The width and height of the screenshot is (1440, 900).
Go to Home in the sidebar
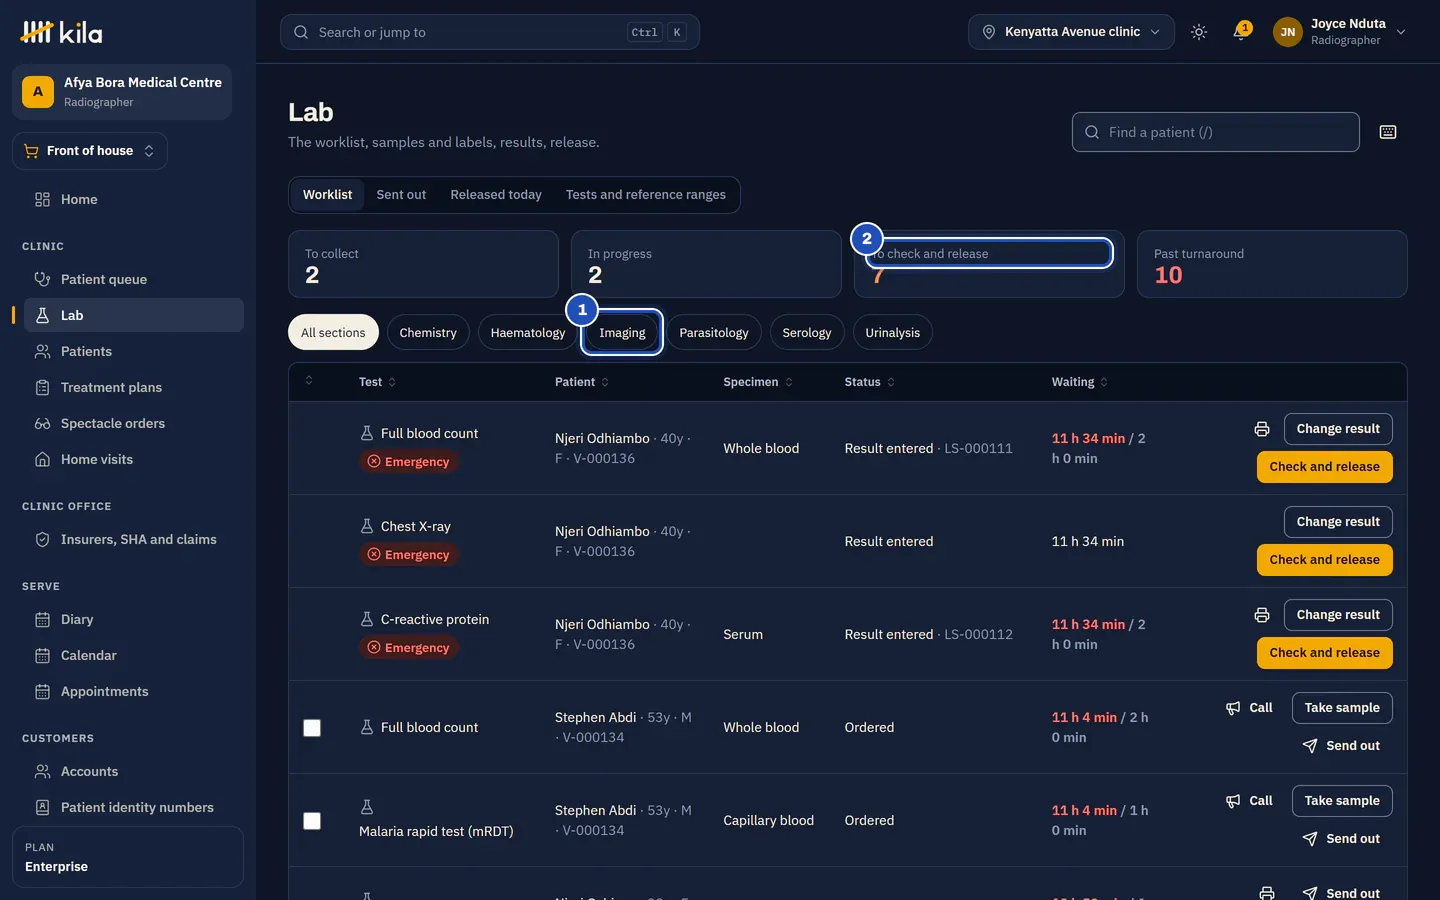(134, 199)
